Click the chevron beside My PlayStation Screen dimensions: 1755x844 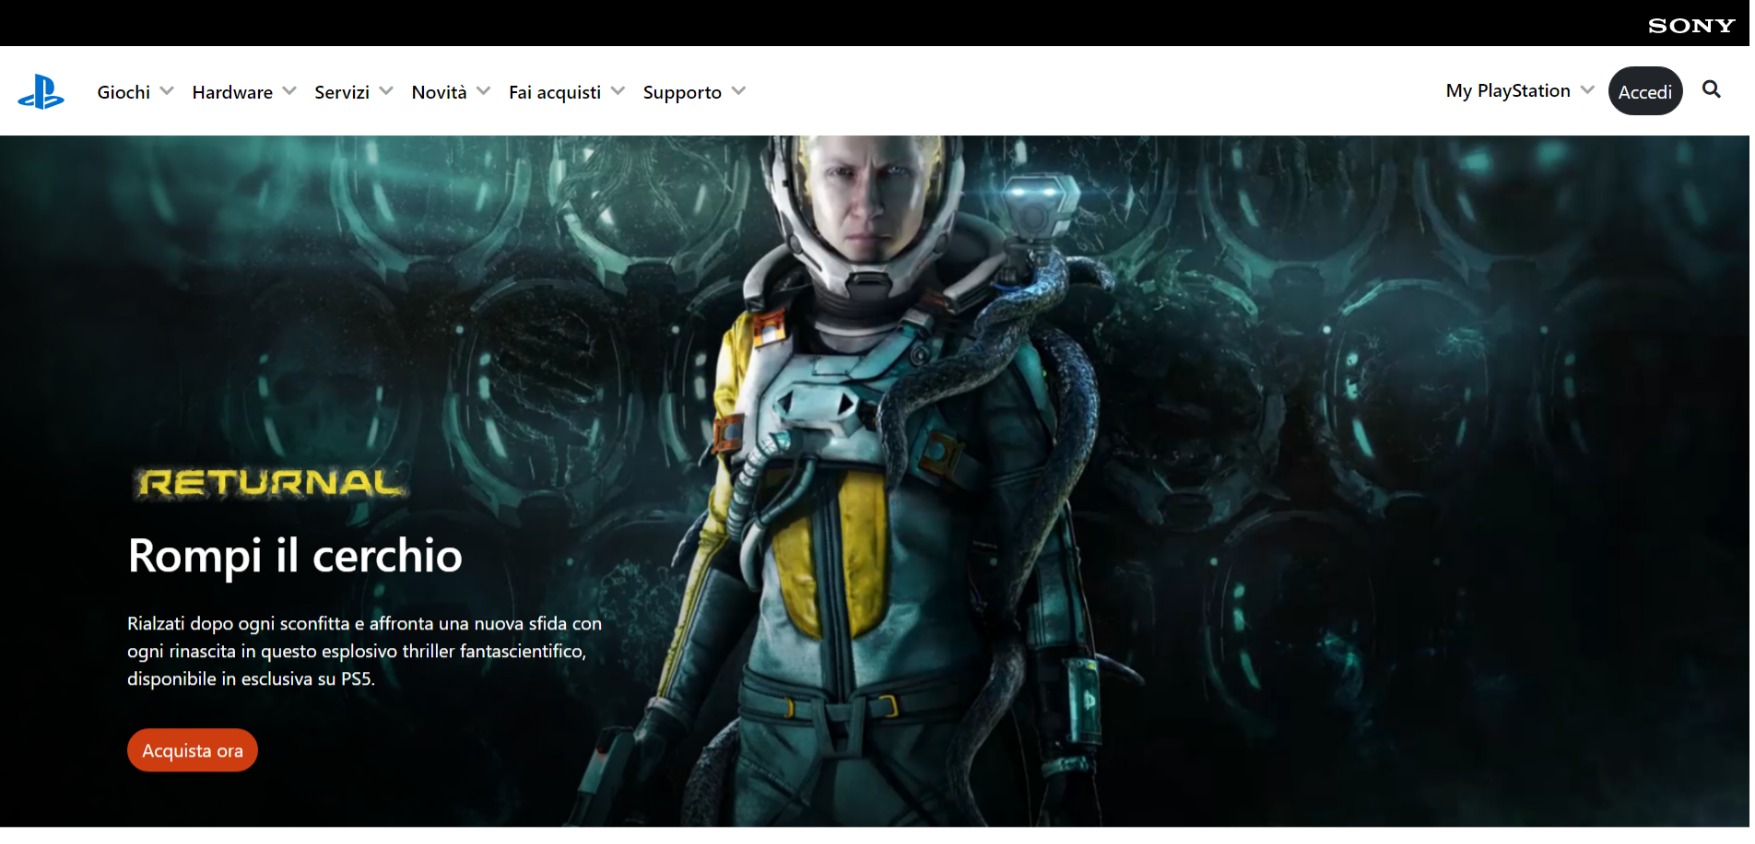point(1587,90)
